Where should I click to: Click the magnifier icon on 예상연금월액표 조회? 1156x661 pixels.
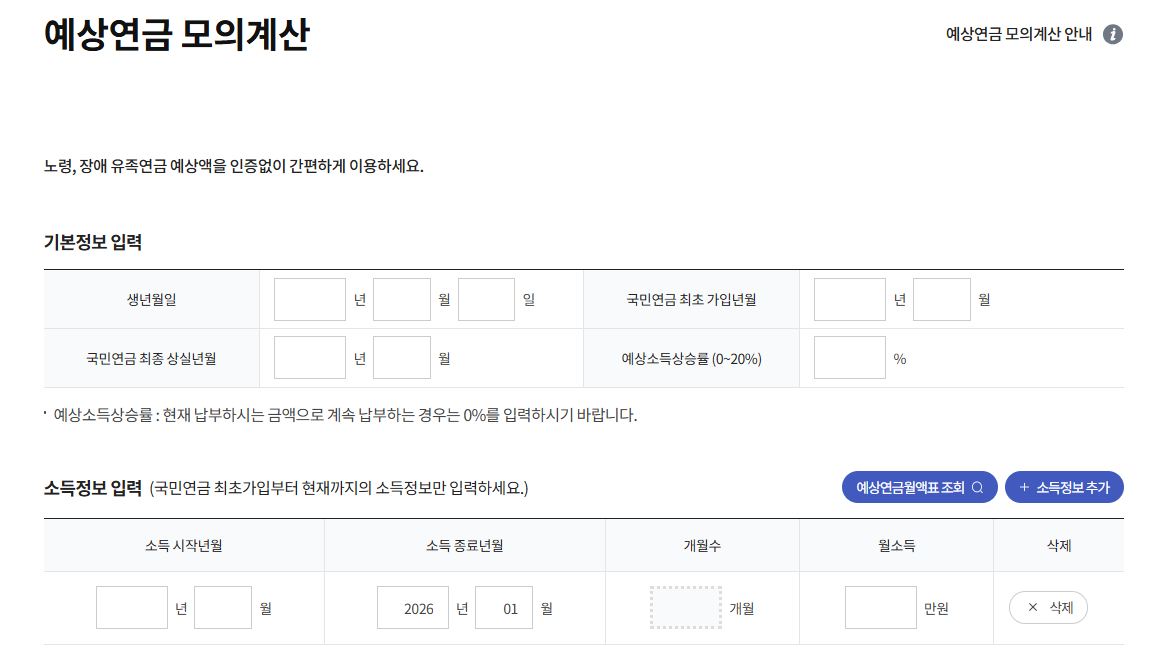coord(978,488)
